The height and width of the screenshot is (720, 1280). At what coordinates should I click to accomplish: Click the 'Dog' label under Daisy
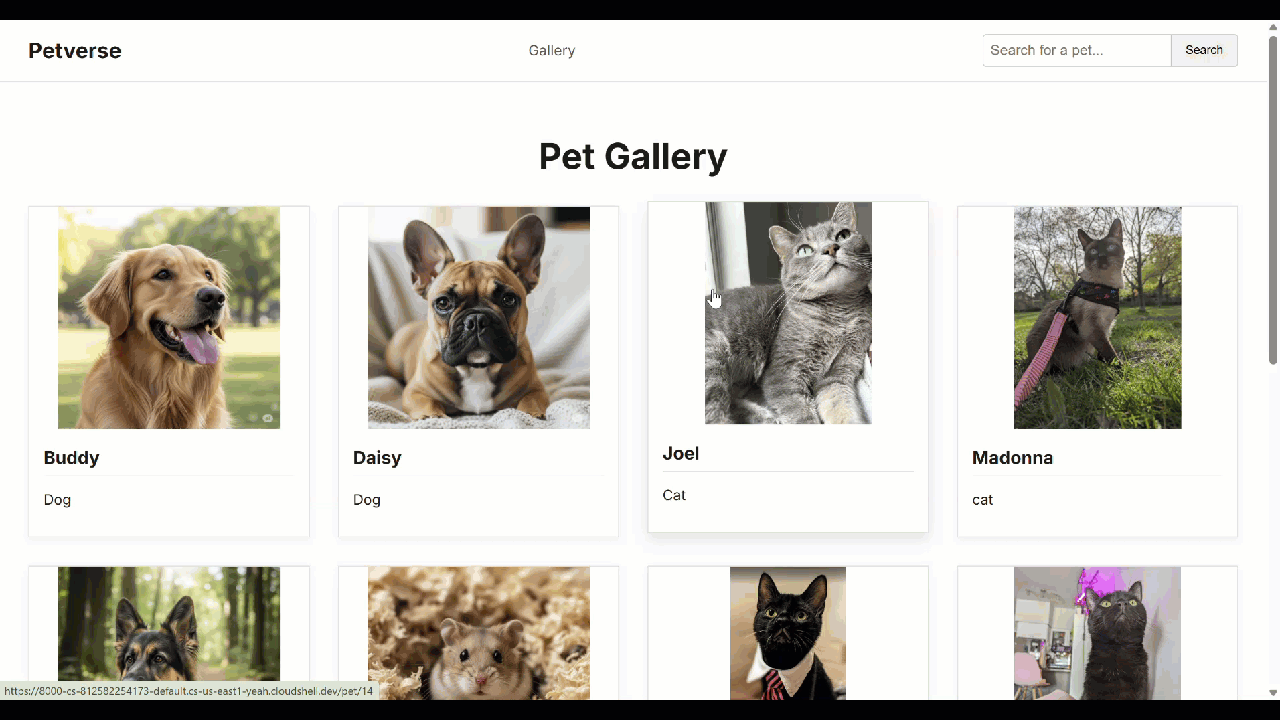pyautogui.click(x=367, y=500)
